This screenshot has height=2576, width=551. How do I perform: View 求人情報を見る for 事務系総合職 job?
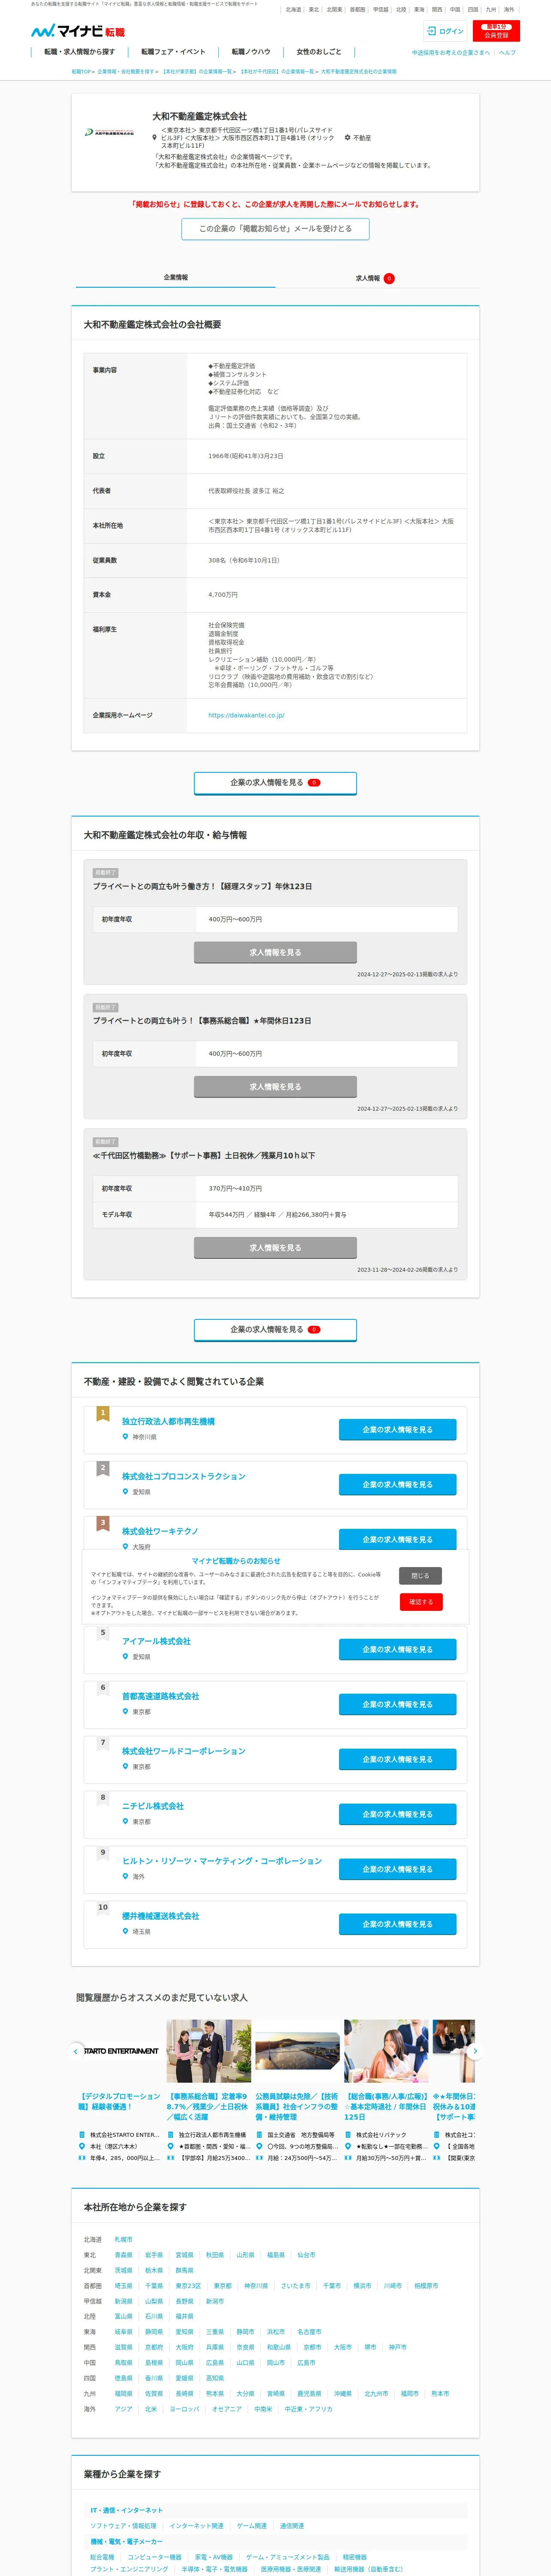coord(275,1087)
